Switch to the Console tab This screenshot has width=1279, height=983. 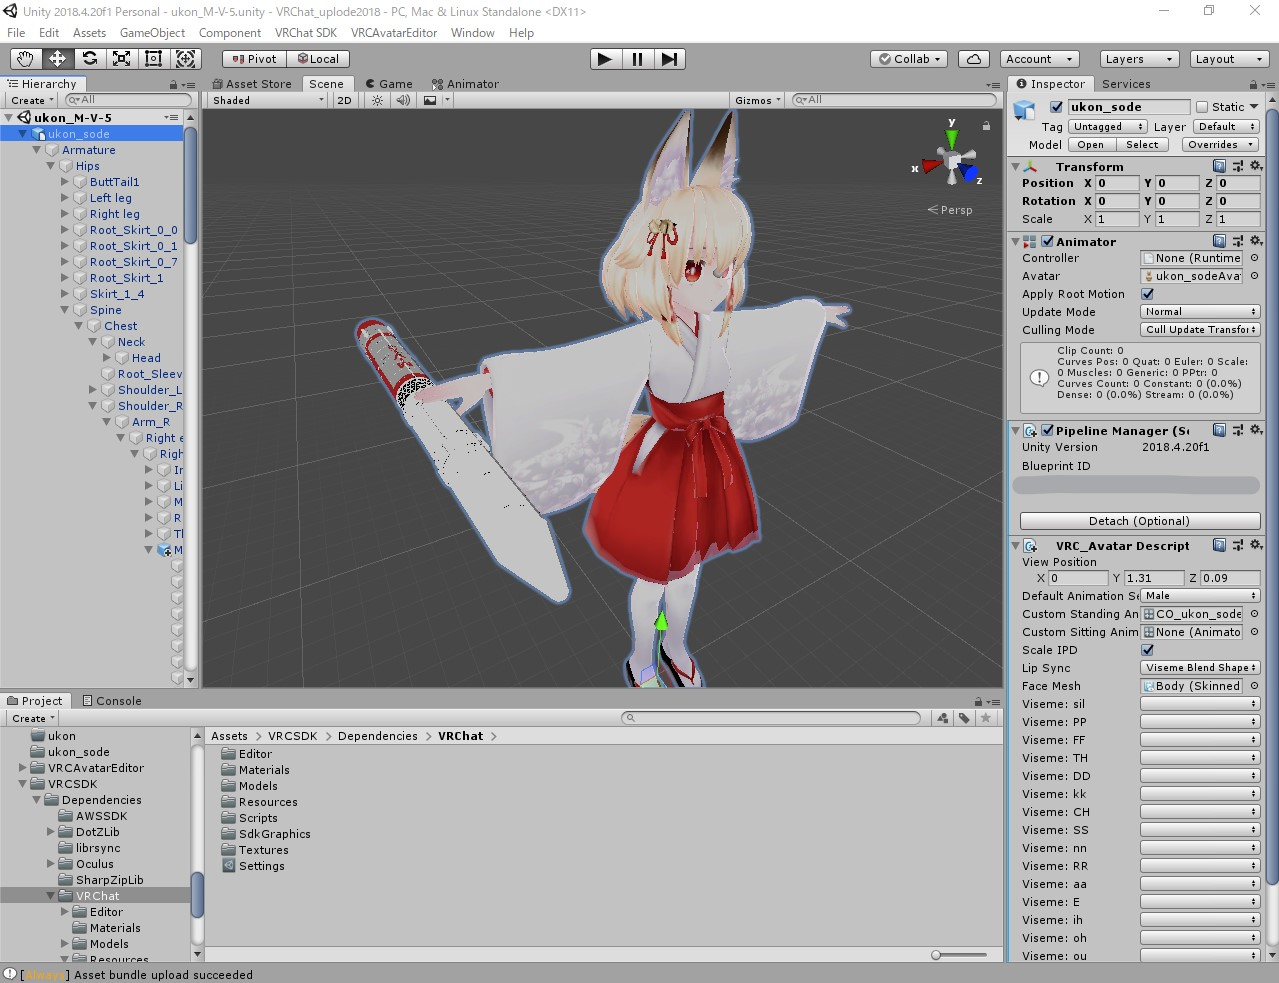point(111,701)
